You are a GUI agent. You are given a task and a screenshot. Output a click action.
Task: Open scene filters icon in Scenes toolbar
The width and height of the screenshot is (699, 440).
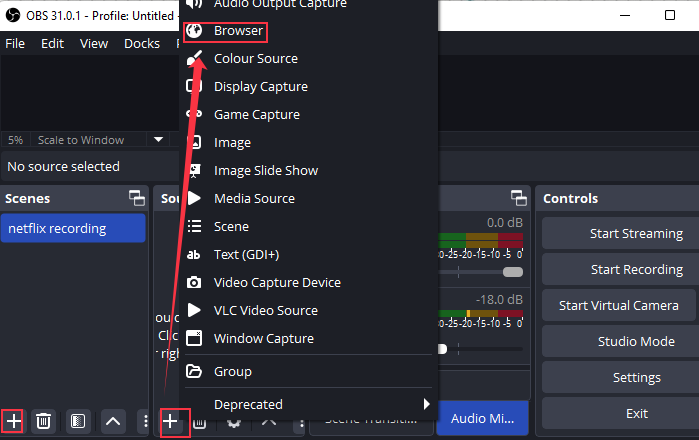click(78, 421)
